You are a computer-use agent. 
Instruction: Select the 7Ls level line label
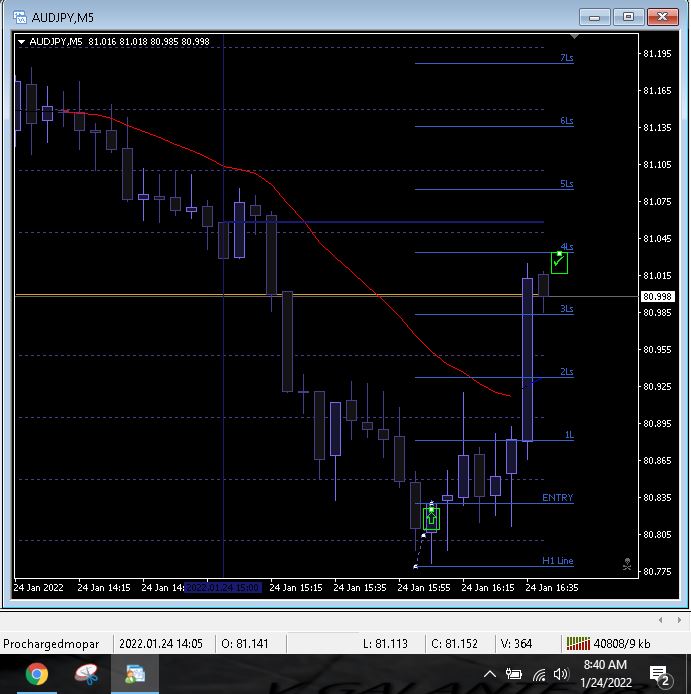[x=567, y=58]
